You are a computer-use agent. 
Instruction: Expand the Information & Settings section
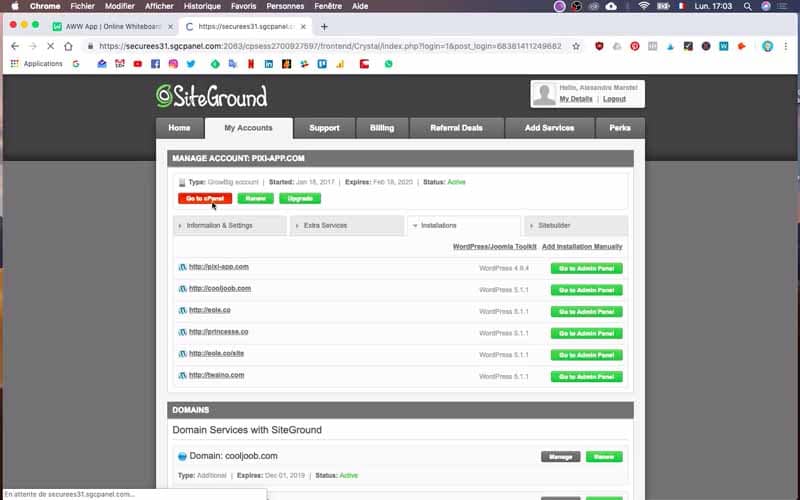click(x=230, y=226)
